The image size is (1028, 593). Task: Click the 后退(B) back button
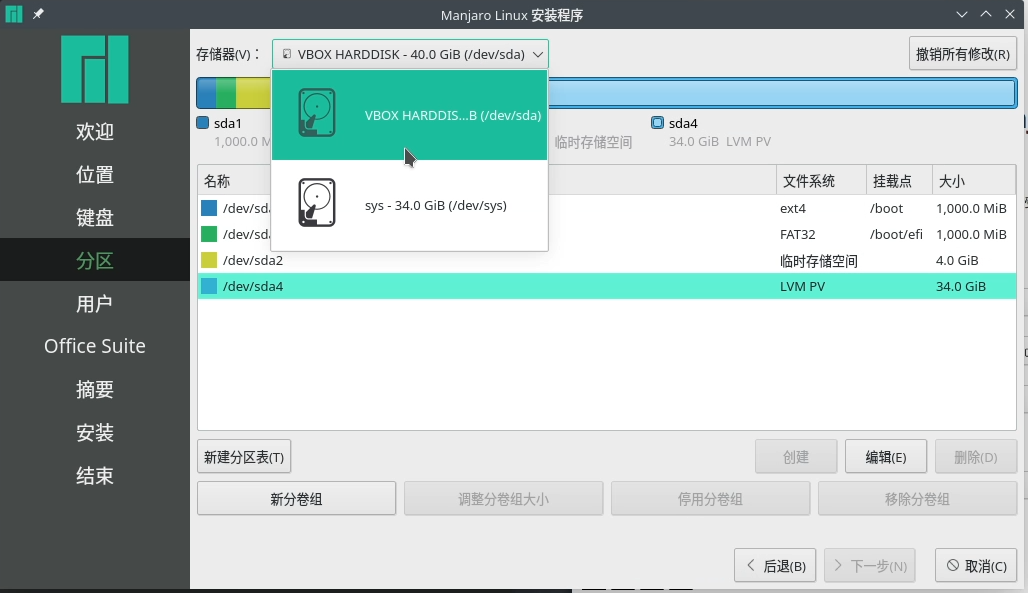[775, 565]
